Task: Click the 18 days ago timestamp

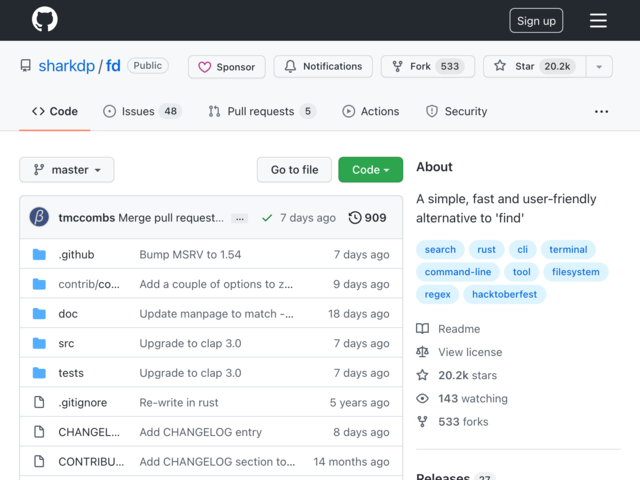Action: coord(358,313)
